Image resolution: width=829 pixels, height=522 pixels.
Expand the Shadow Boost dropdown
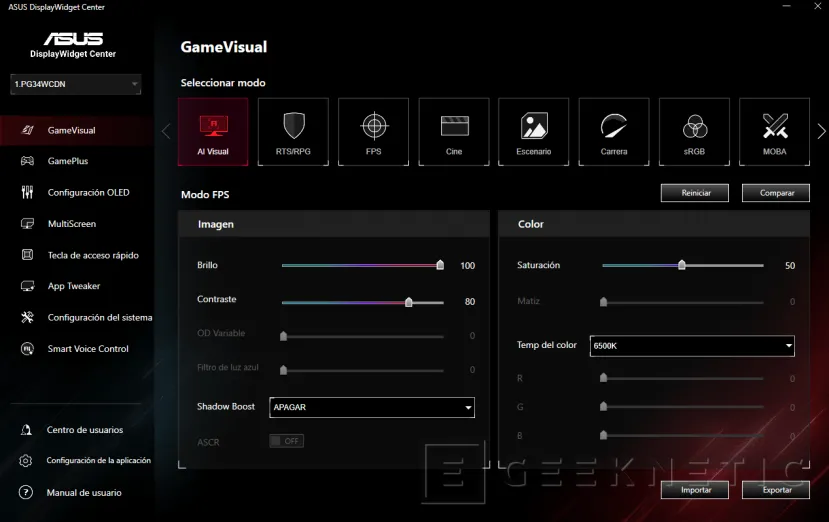pyautogui.click(x=372, y=407)
